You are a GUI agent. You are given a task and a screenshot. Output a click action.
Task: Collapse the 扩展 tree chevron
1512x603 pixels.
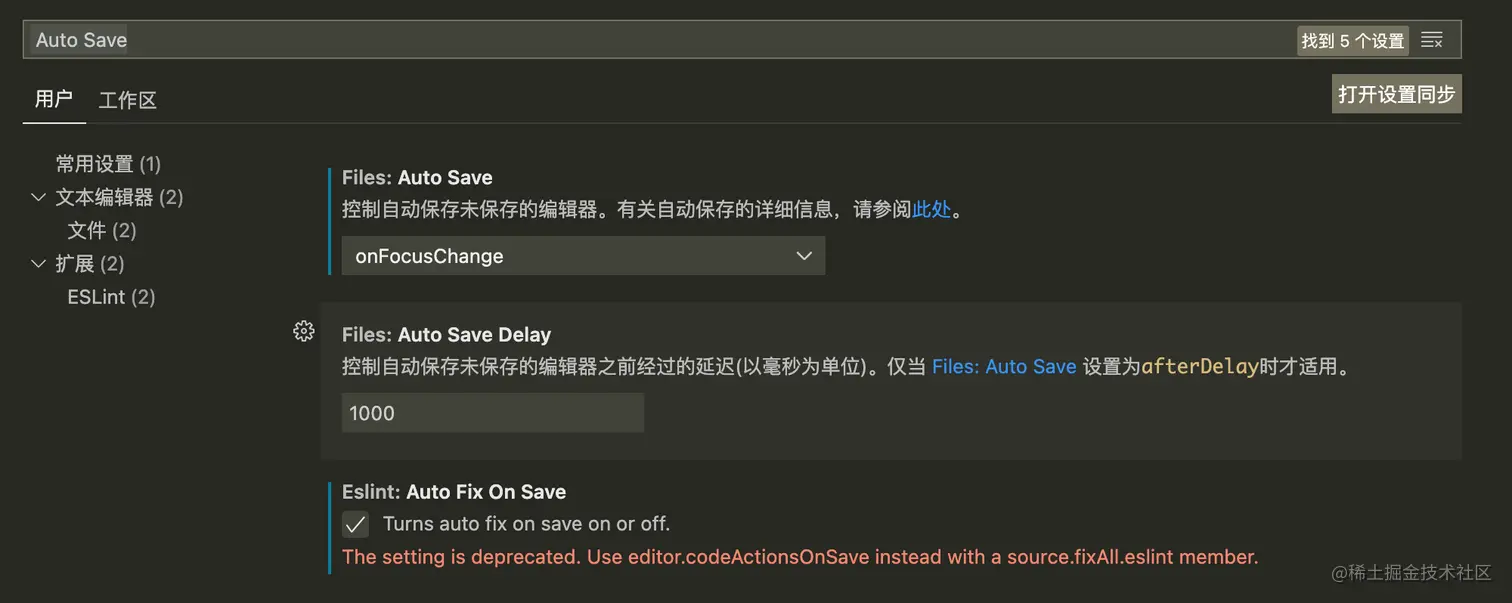[39, 264]
